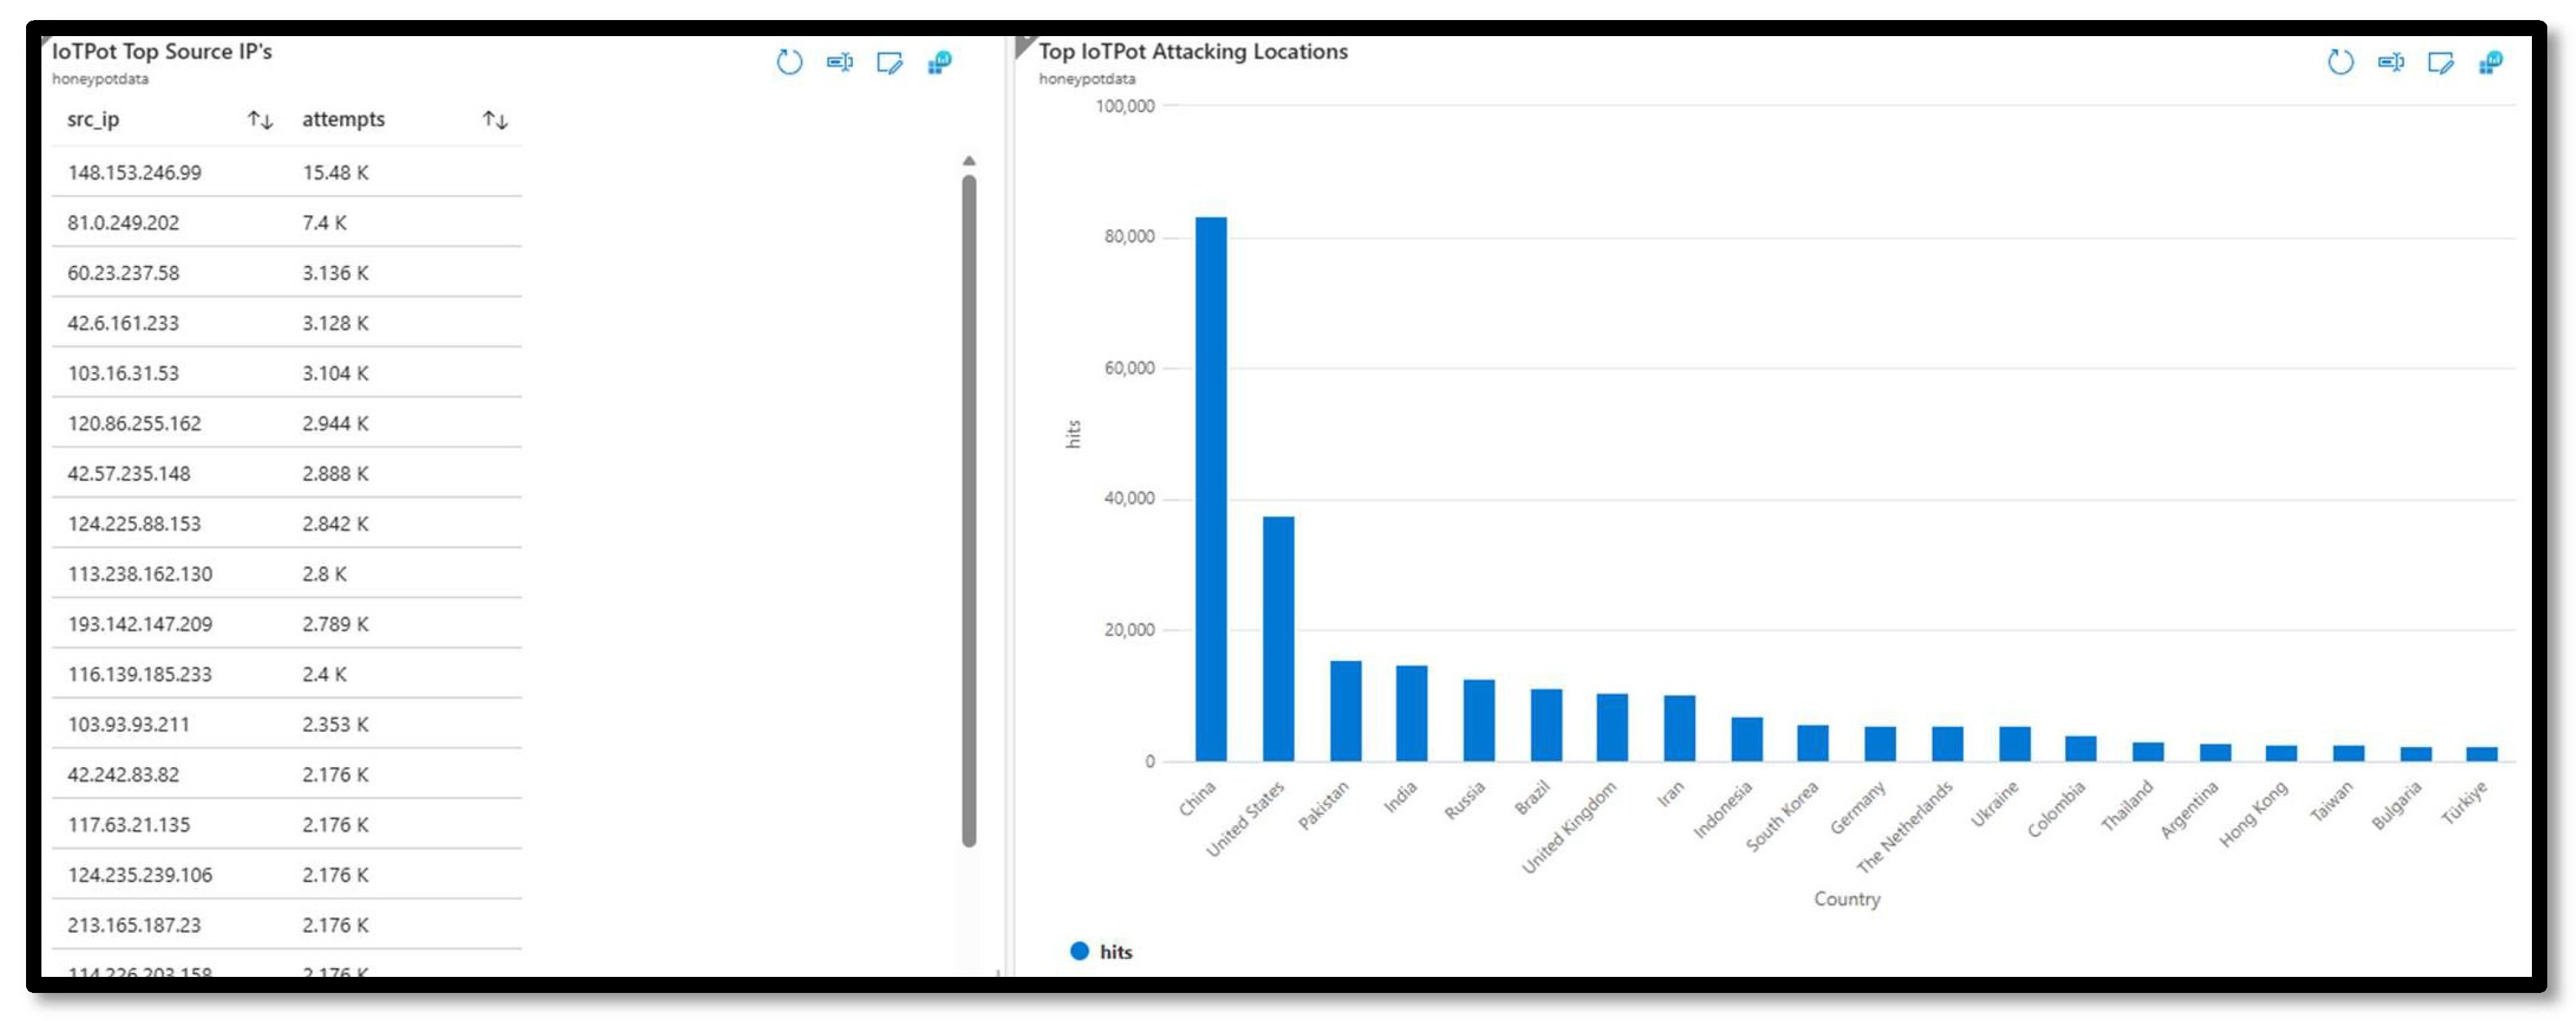Sort the table by attempts using its arrows

tap(495, 120)
